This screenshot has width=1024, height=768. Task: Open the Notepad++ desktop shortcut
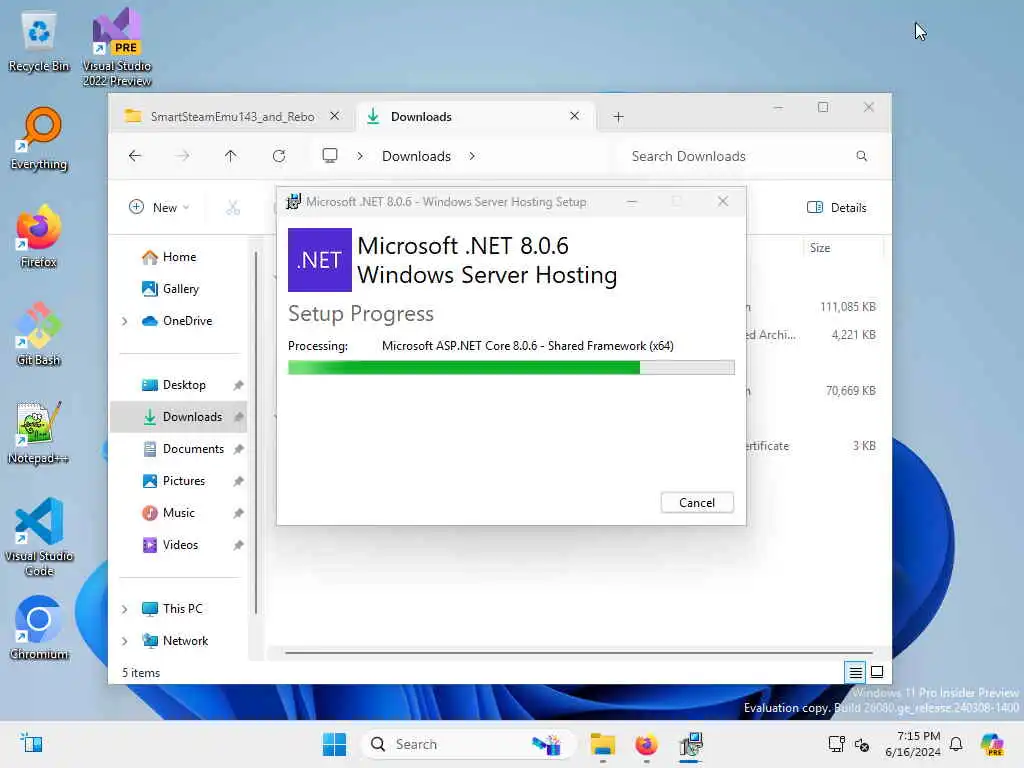point(39,432)
